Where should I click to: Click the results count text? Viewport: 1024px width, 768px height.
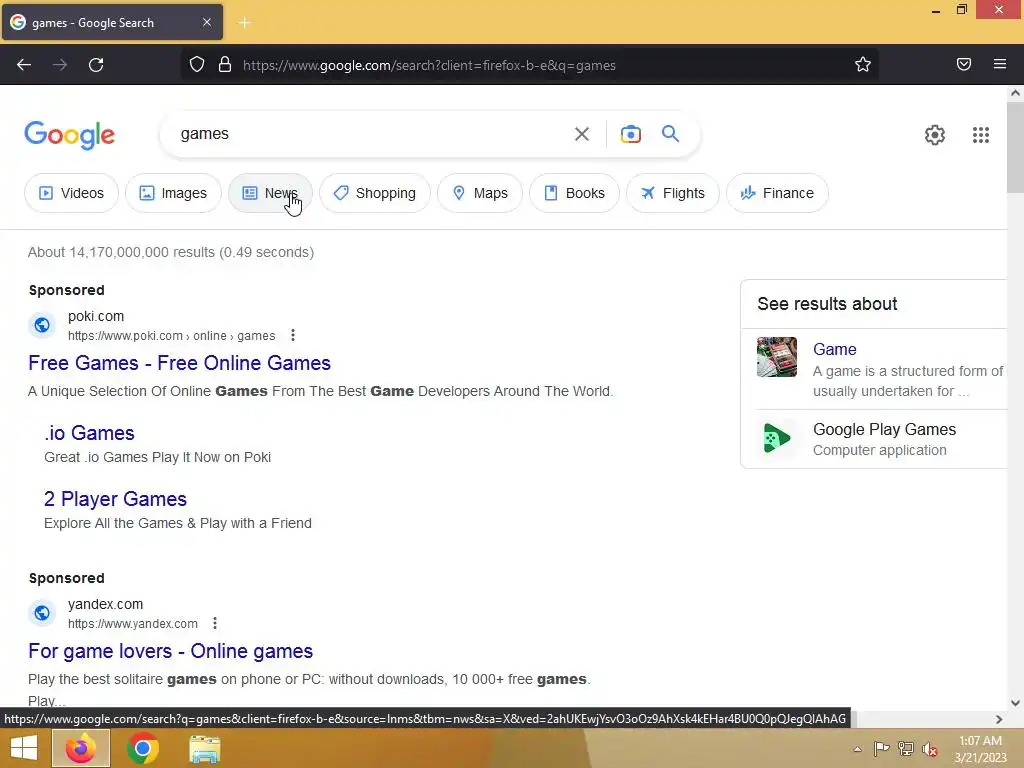170,252
